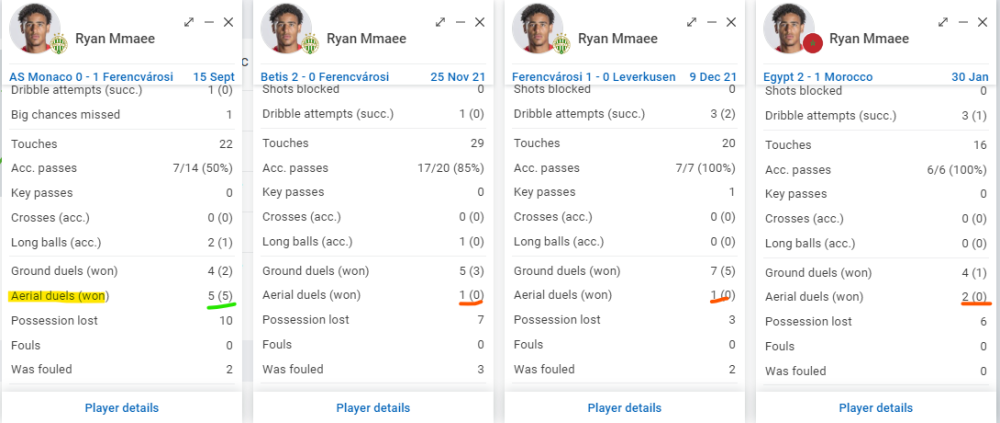The width and height of the screenshot is (1000, 423).
Task: Open Player details in Betis panel
Action: 373,408
